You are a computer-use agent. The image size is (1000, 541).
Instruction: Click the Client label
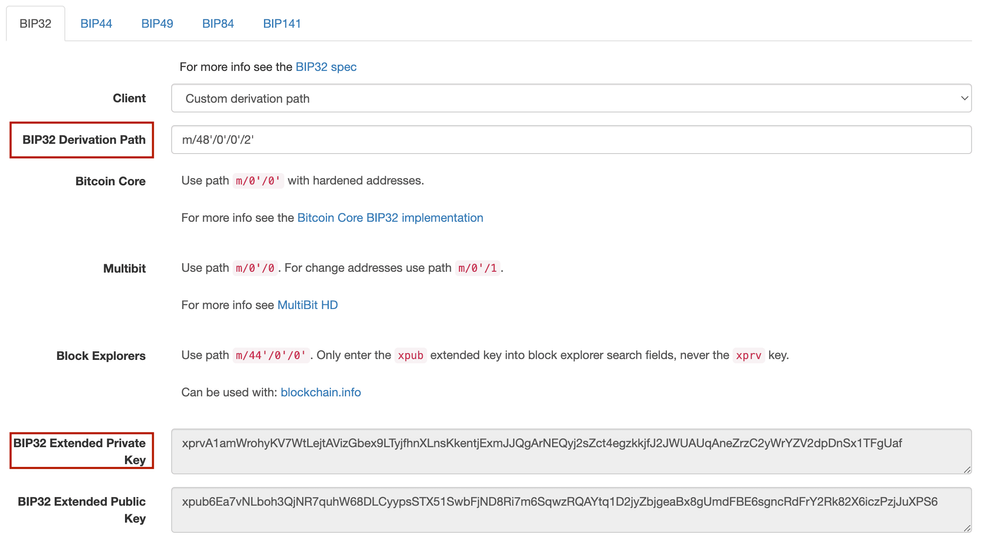coord(129,98)
